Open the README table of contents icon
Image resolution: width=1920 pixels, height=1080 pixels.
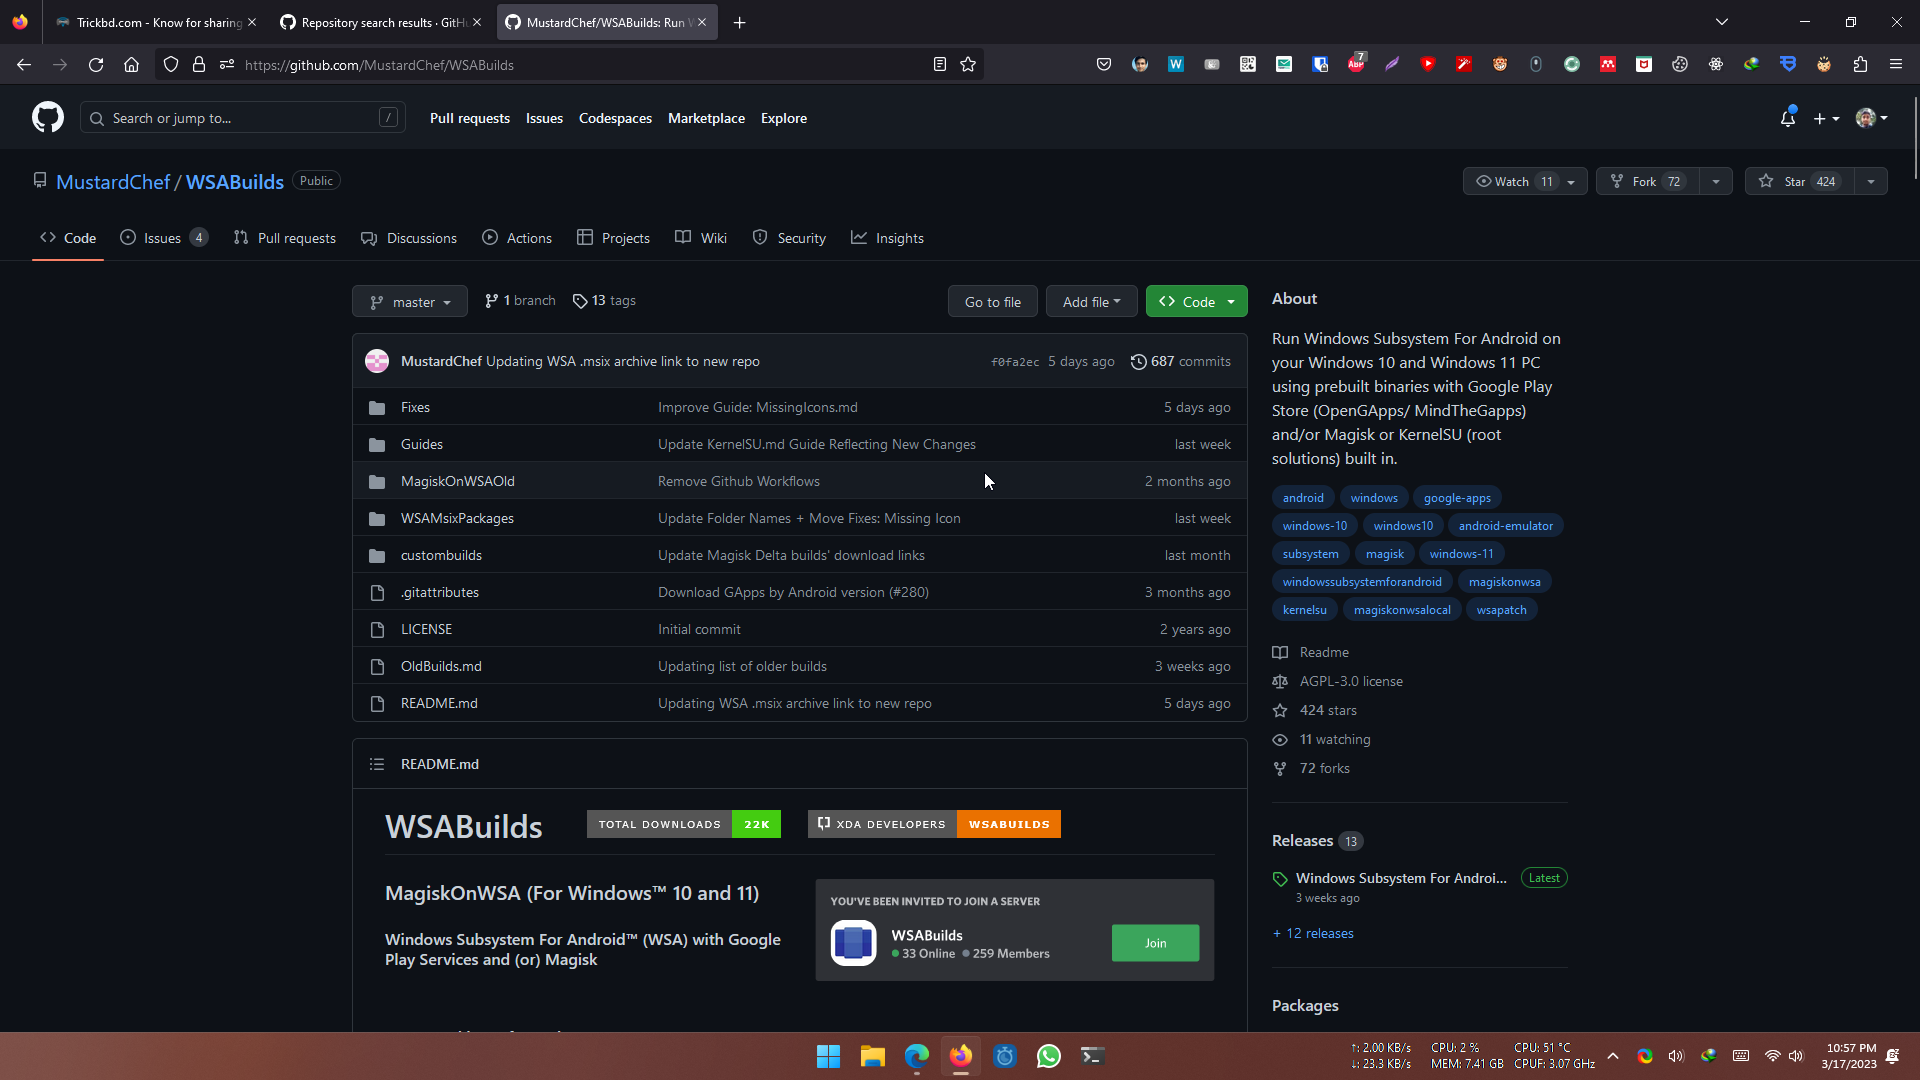(377, 764)
